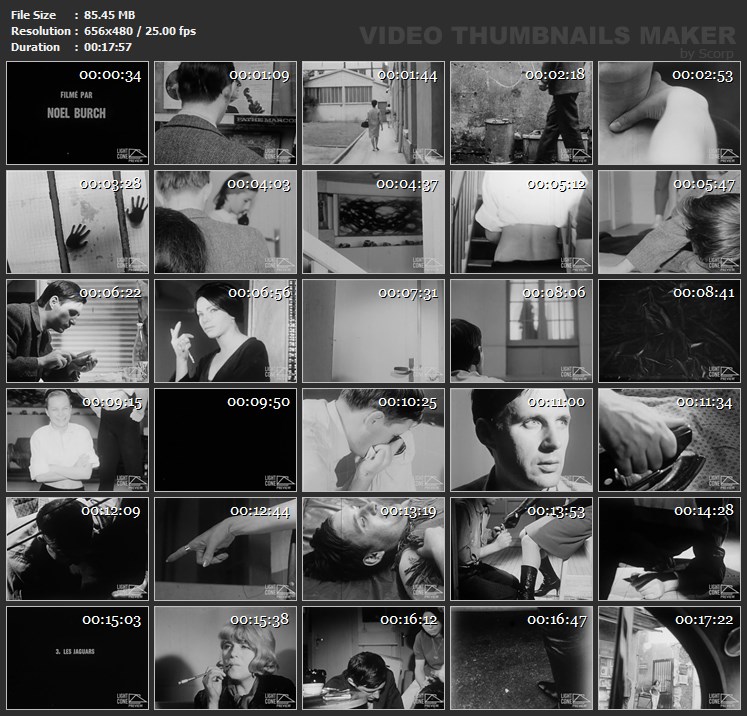Open the thumbnail at 00:16:12
The height and width of the screenshot is (716, 747).
coord(374,658)
